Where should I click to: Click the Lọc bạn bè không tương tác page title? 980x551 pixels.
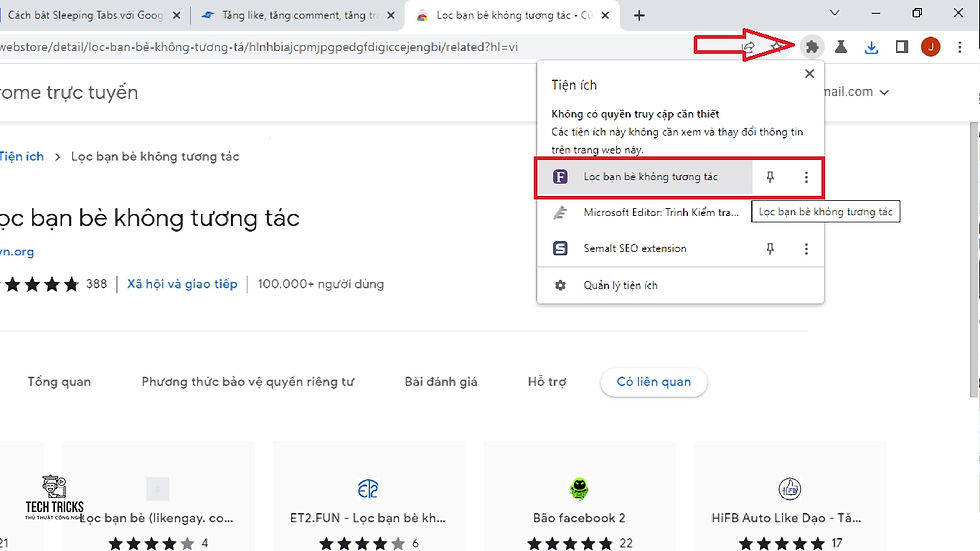point(149,218)
